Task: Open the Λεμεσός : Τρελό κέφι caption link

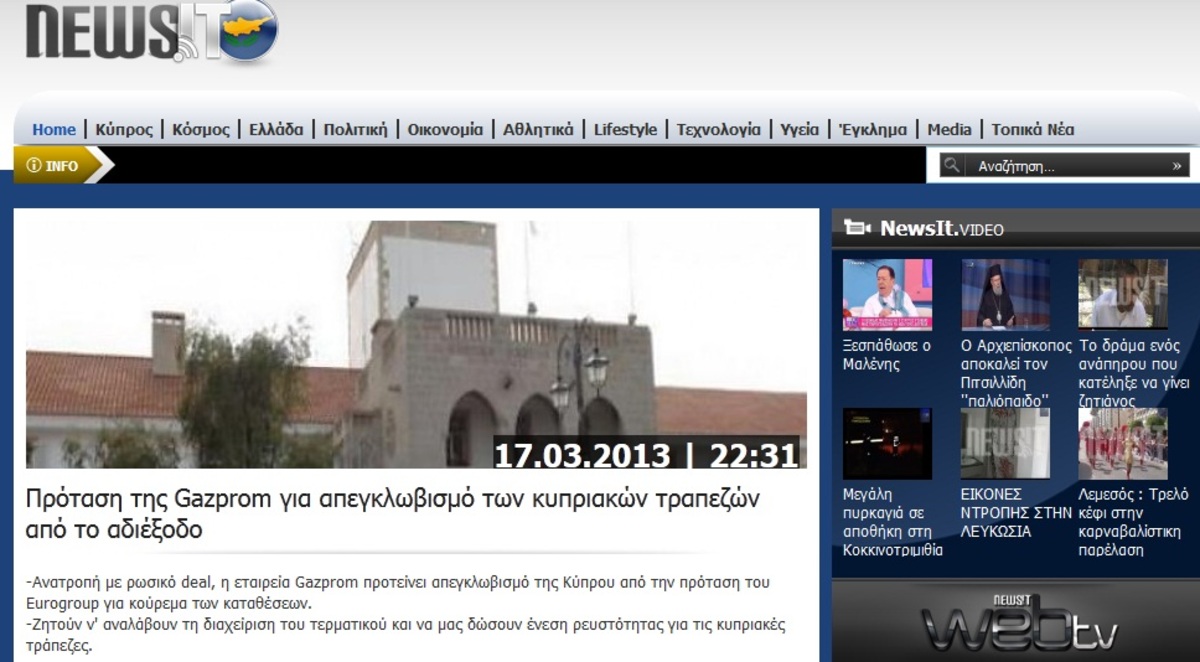Action: 1133,522
